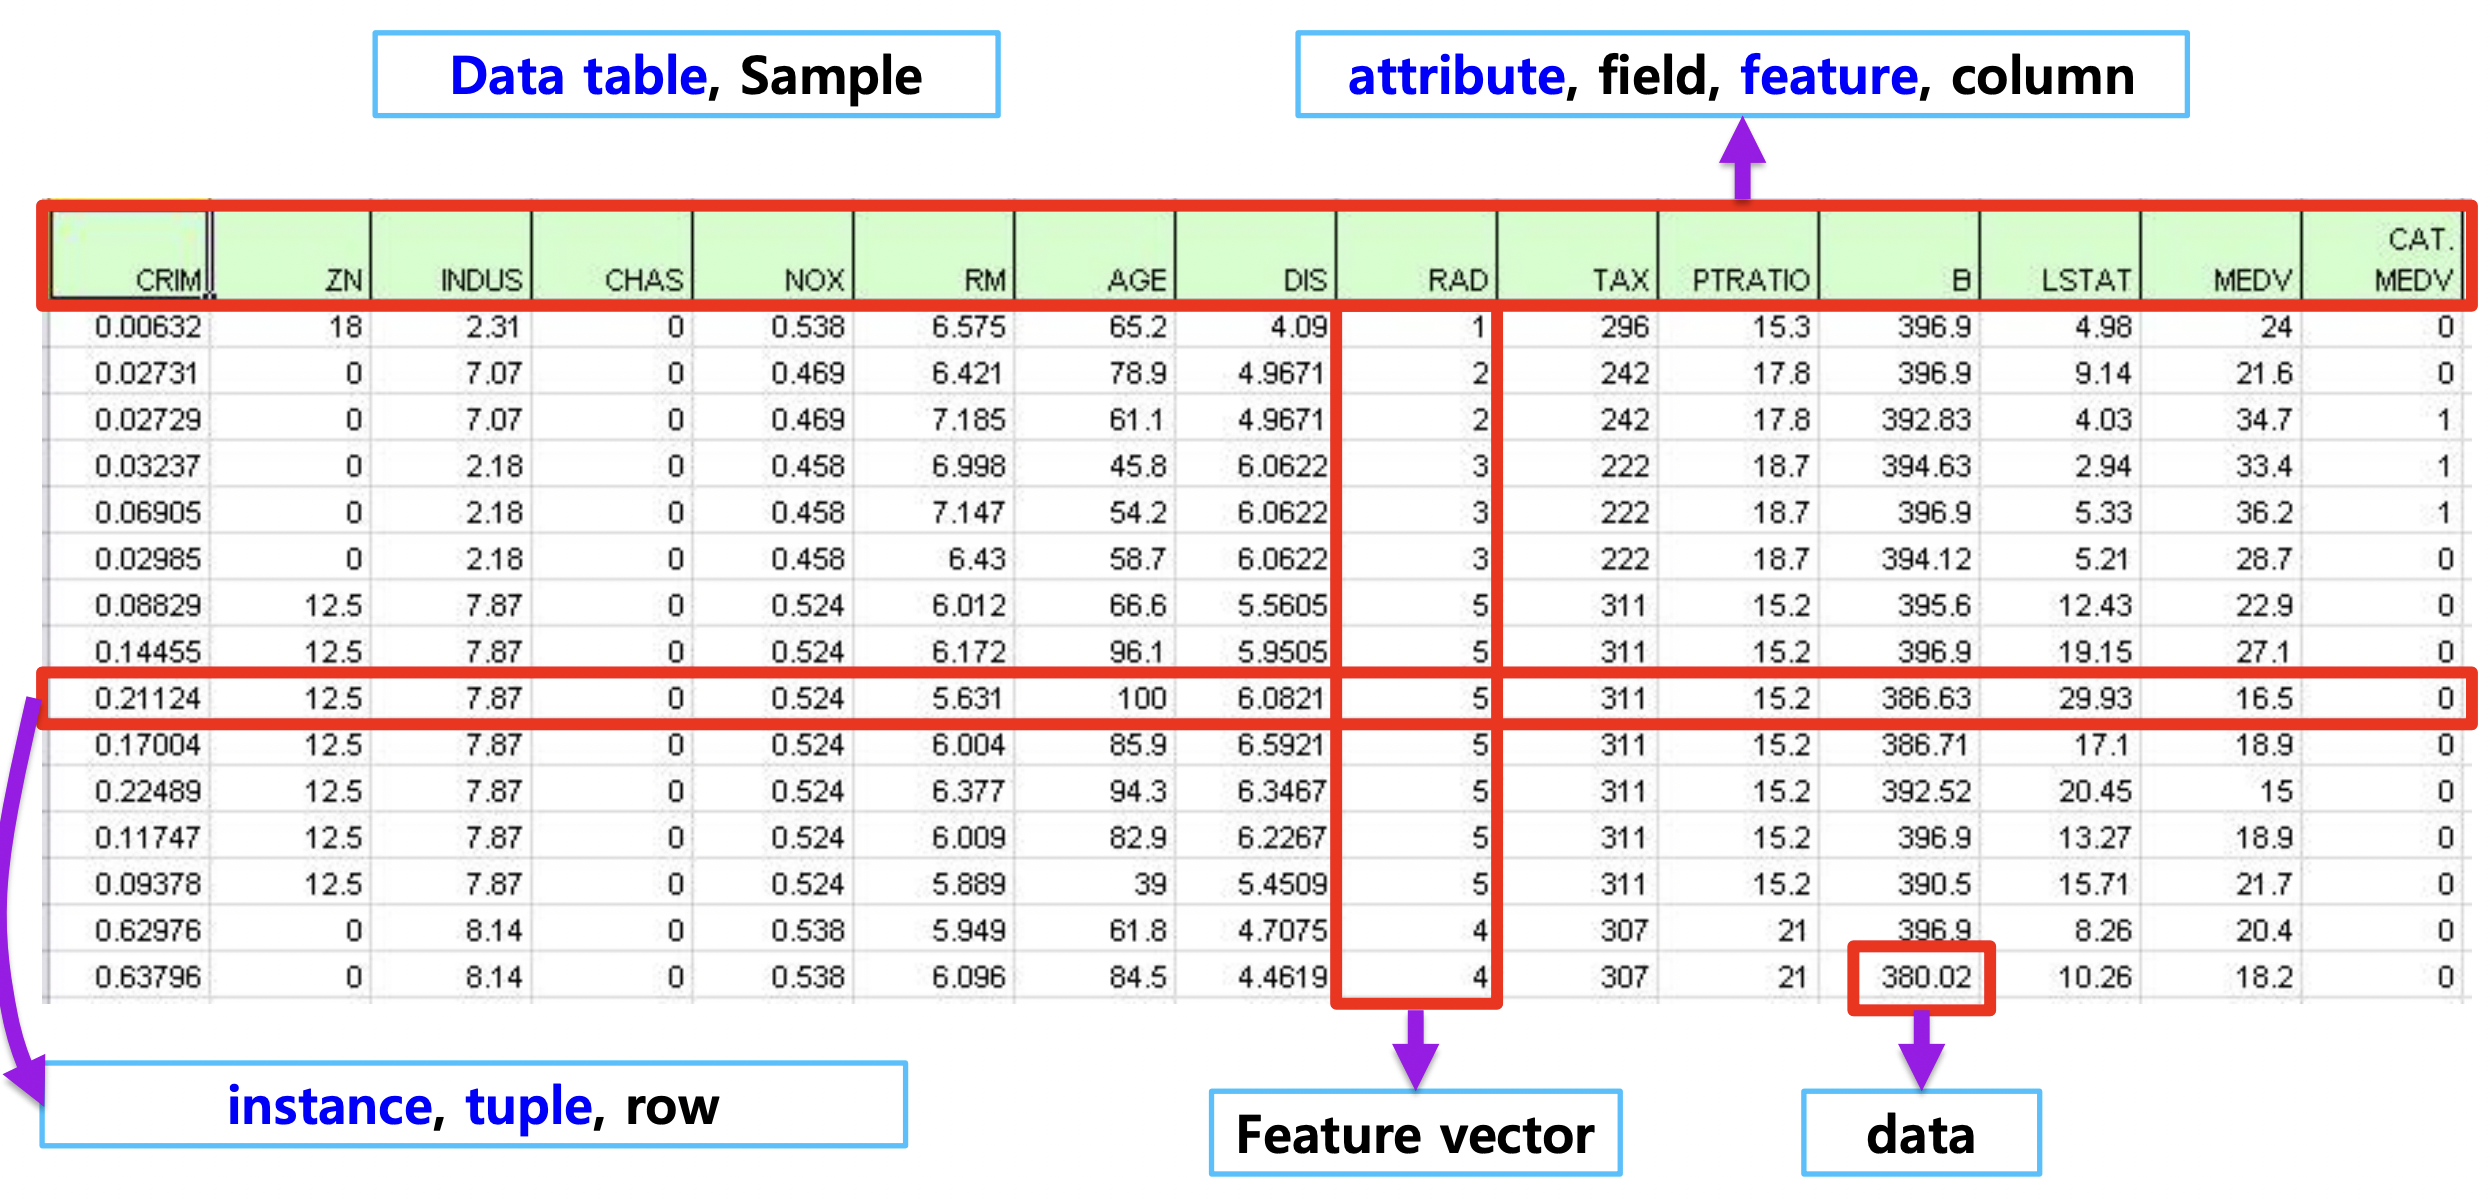Screen dimensions: 2492x1200
Task: Click PTRATIO value 15.3
Action: 1740,326
